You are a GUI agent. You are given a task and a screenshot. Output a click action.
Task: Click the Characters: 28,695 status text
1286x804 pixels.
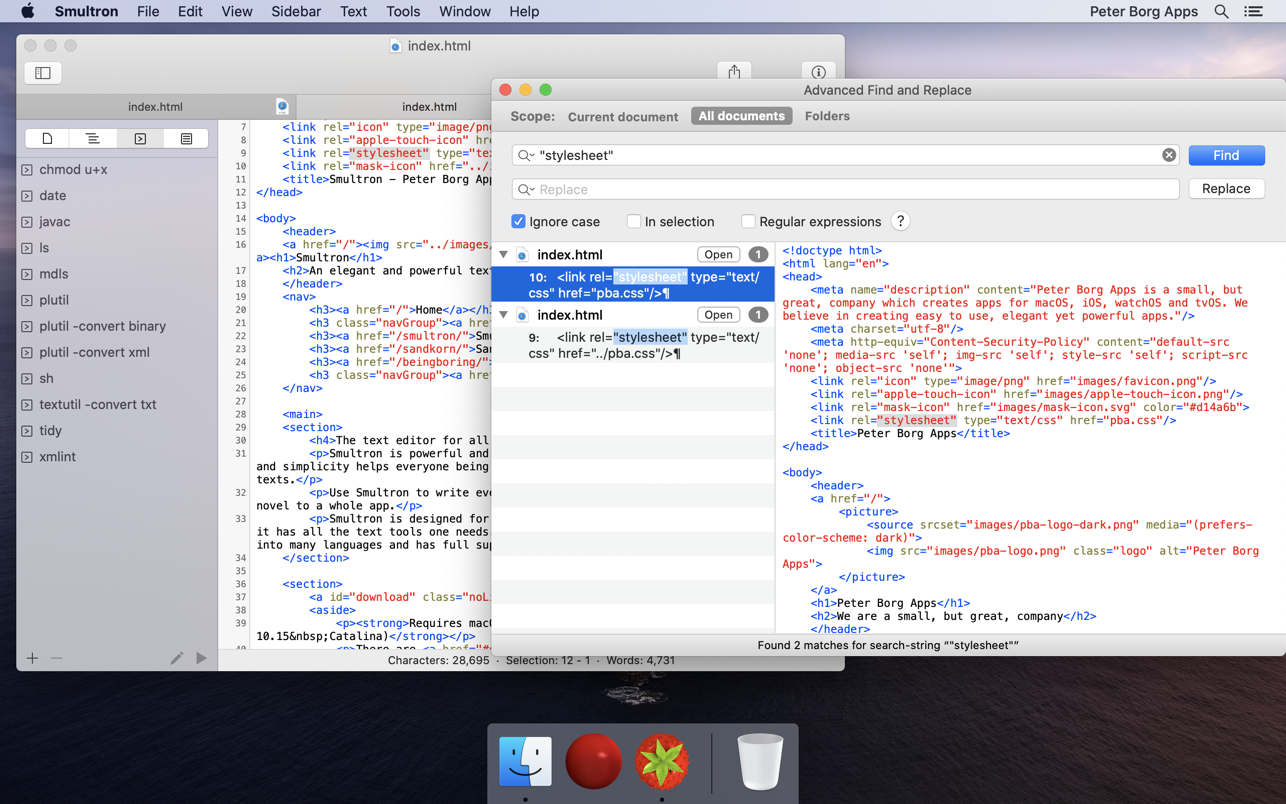(x=438, y=661)
